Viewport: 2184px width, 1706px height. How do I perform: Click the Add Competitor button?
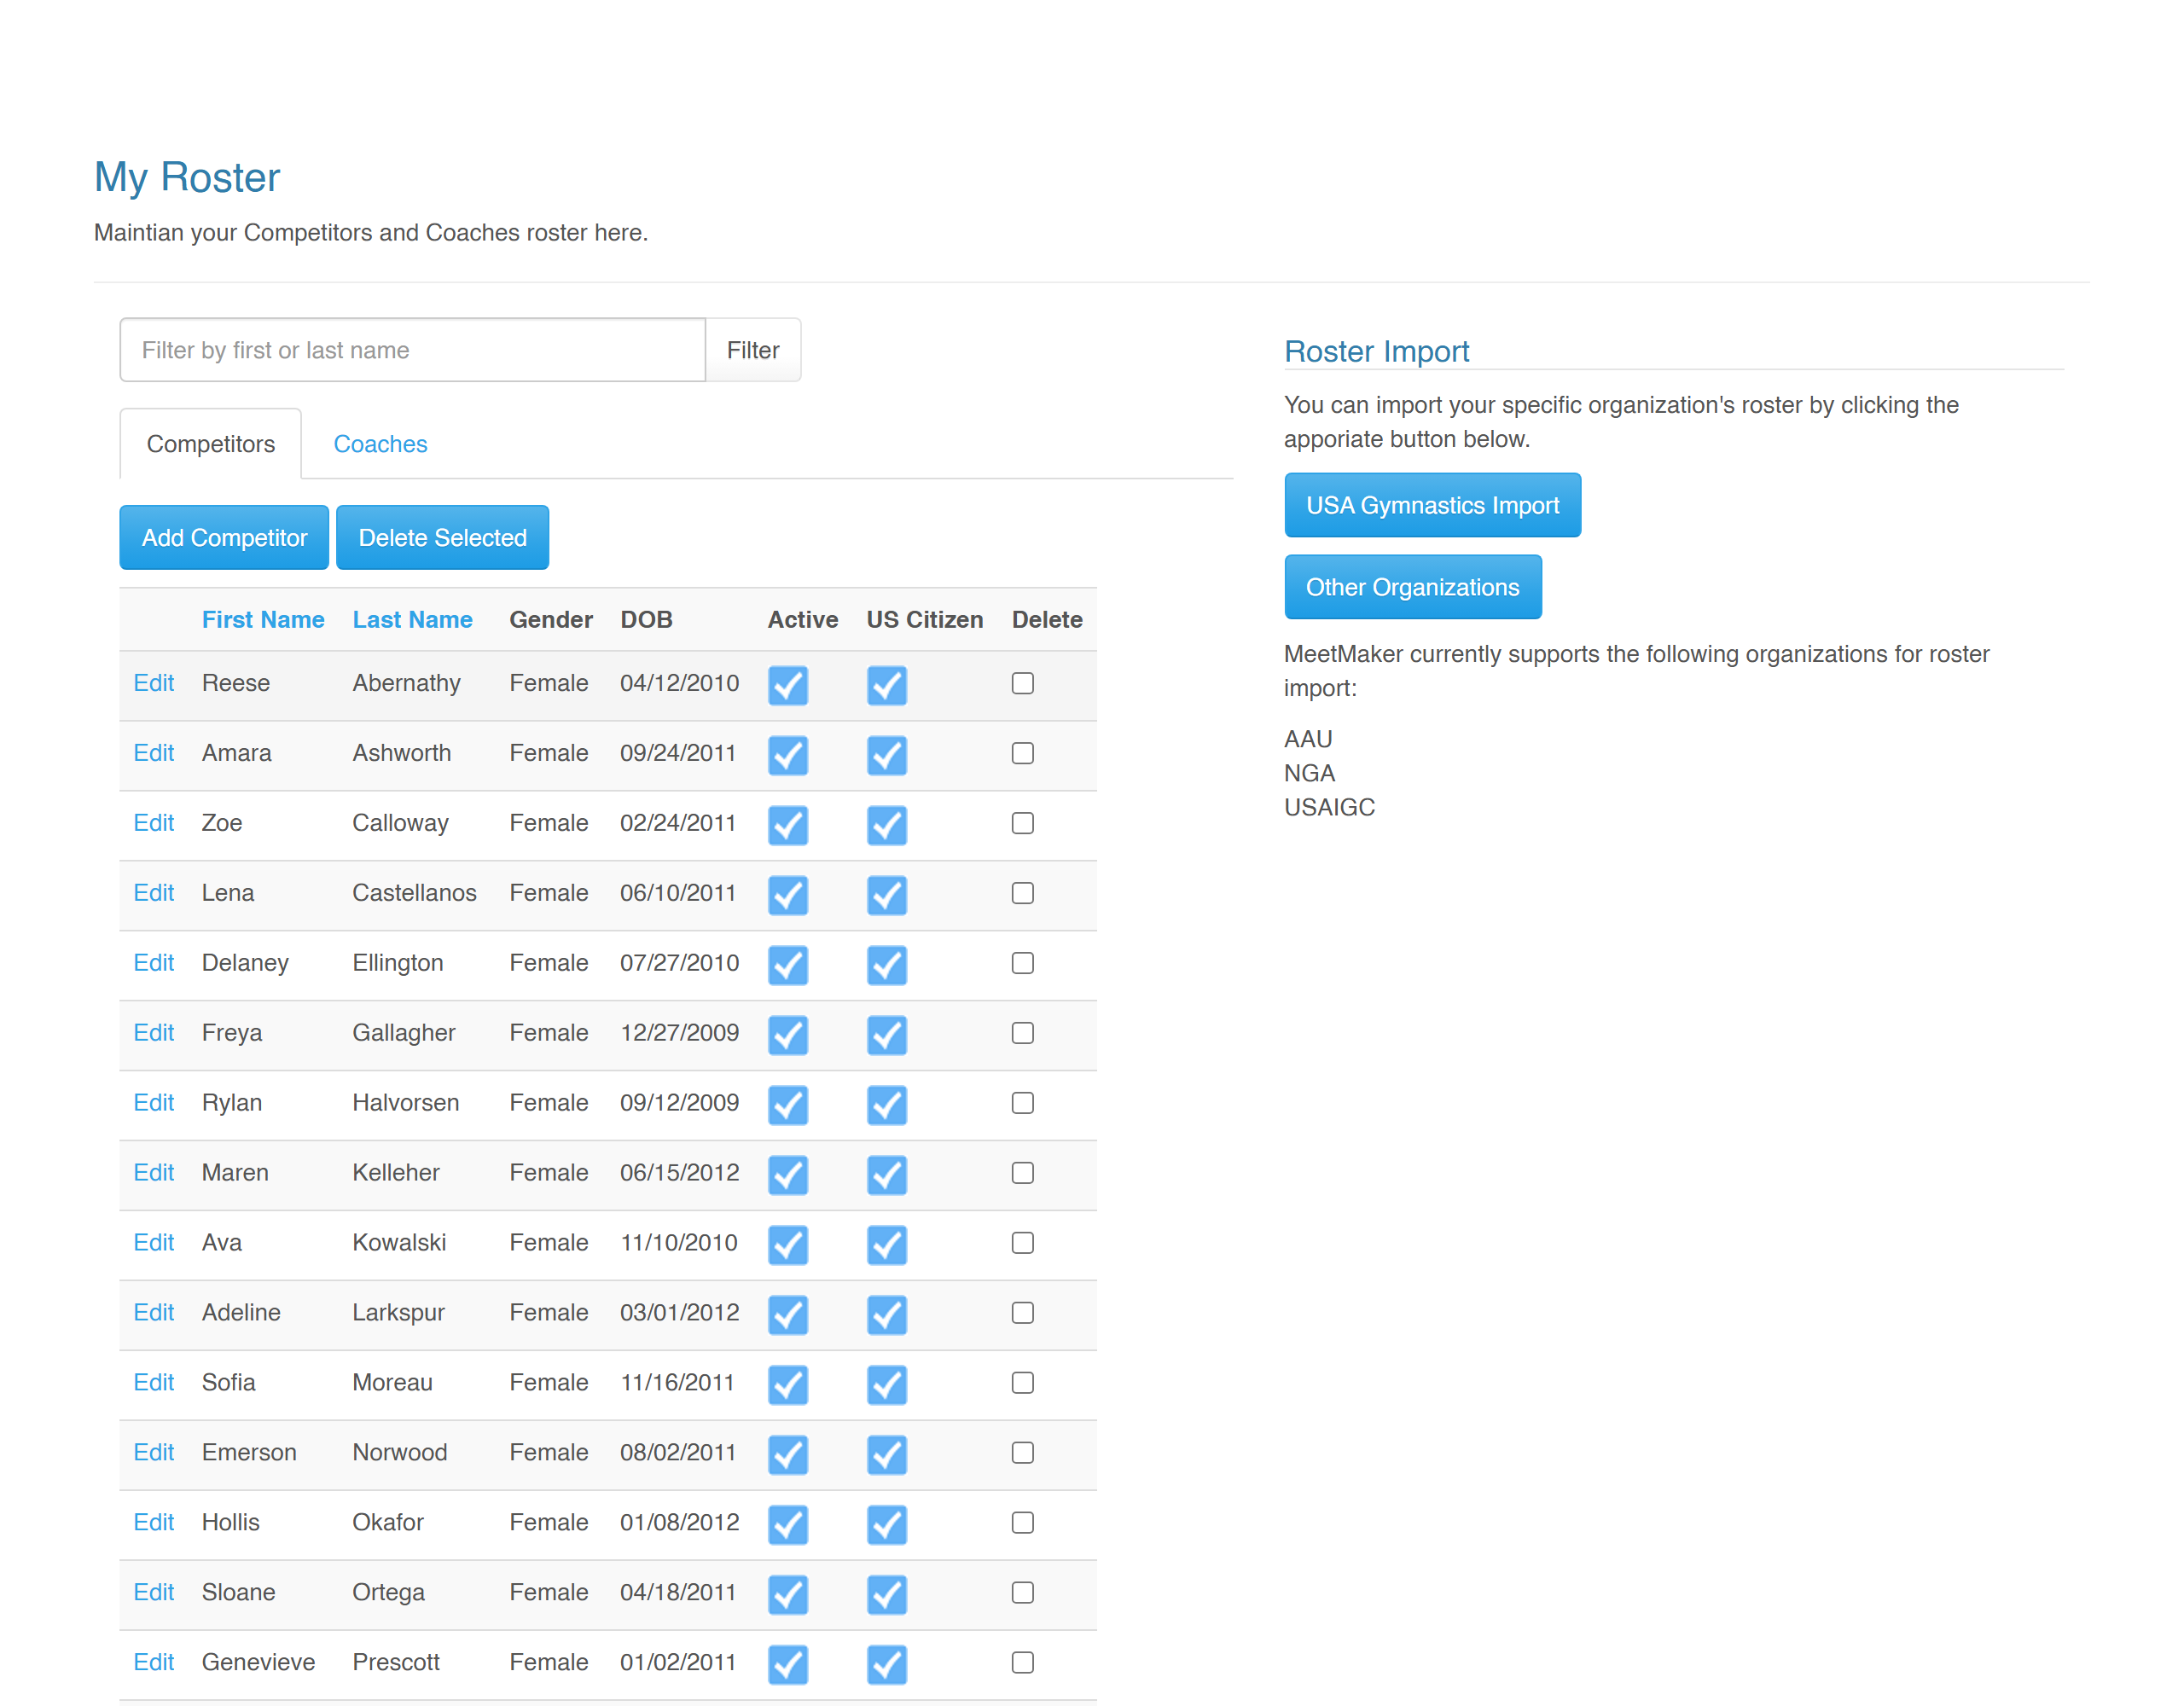(224, 538)
